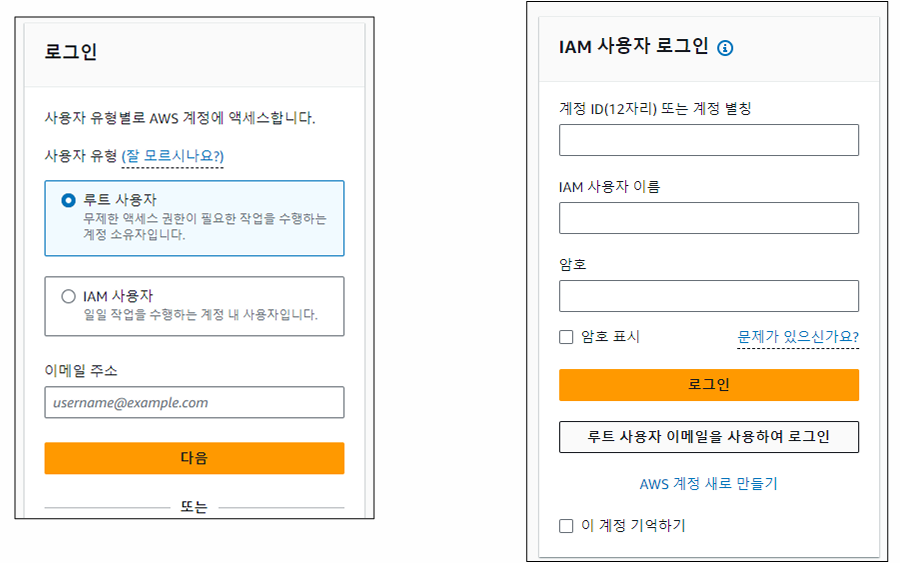This screenshot has width=900, height=563.
Task: Click the text 사용자 유형별로 AWS 계정에 액세스합니다.
Action: [x=180, y=118]
